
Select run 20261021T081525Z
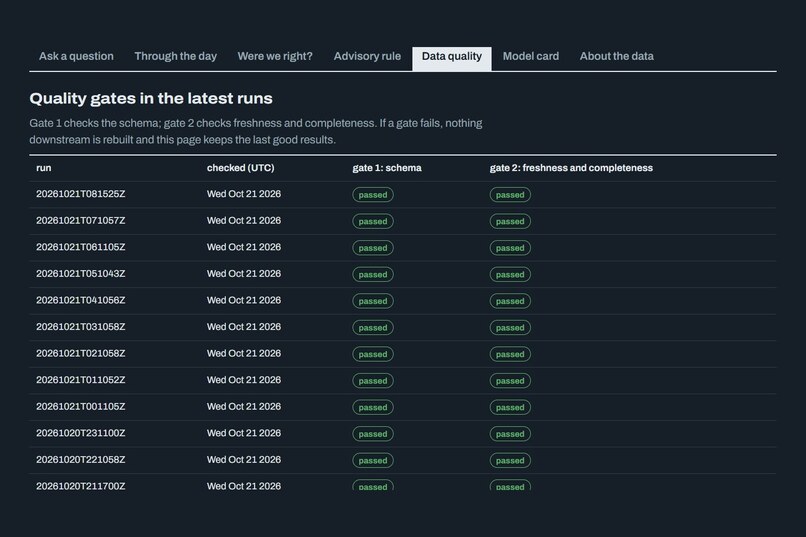tap(81, 194)
